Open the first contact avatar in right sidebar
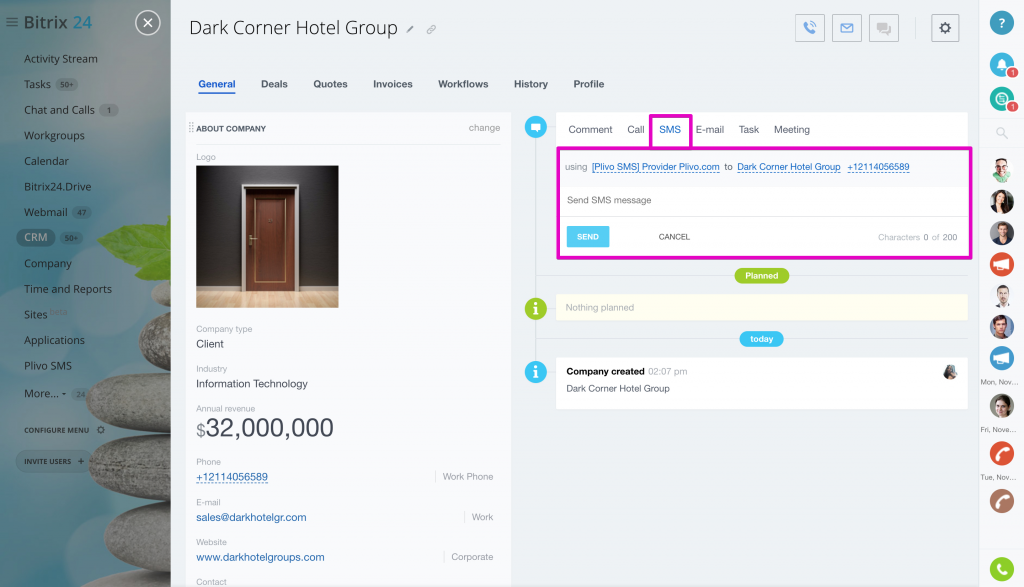Screen dimensions: 1024x587 (1002, 170)
